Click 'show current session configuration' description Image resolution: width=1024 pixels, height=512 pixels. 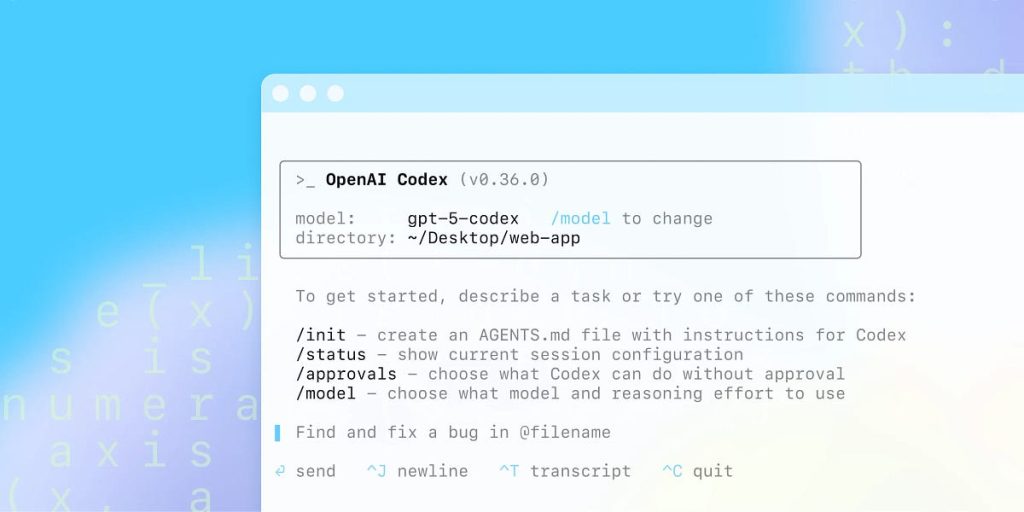coord(570,355)
